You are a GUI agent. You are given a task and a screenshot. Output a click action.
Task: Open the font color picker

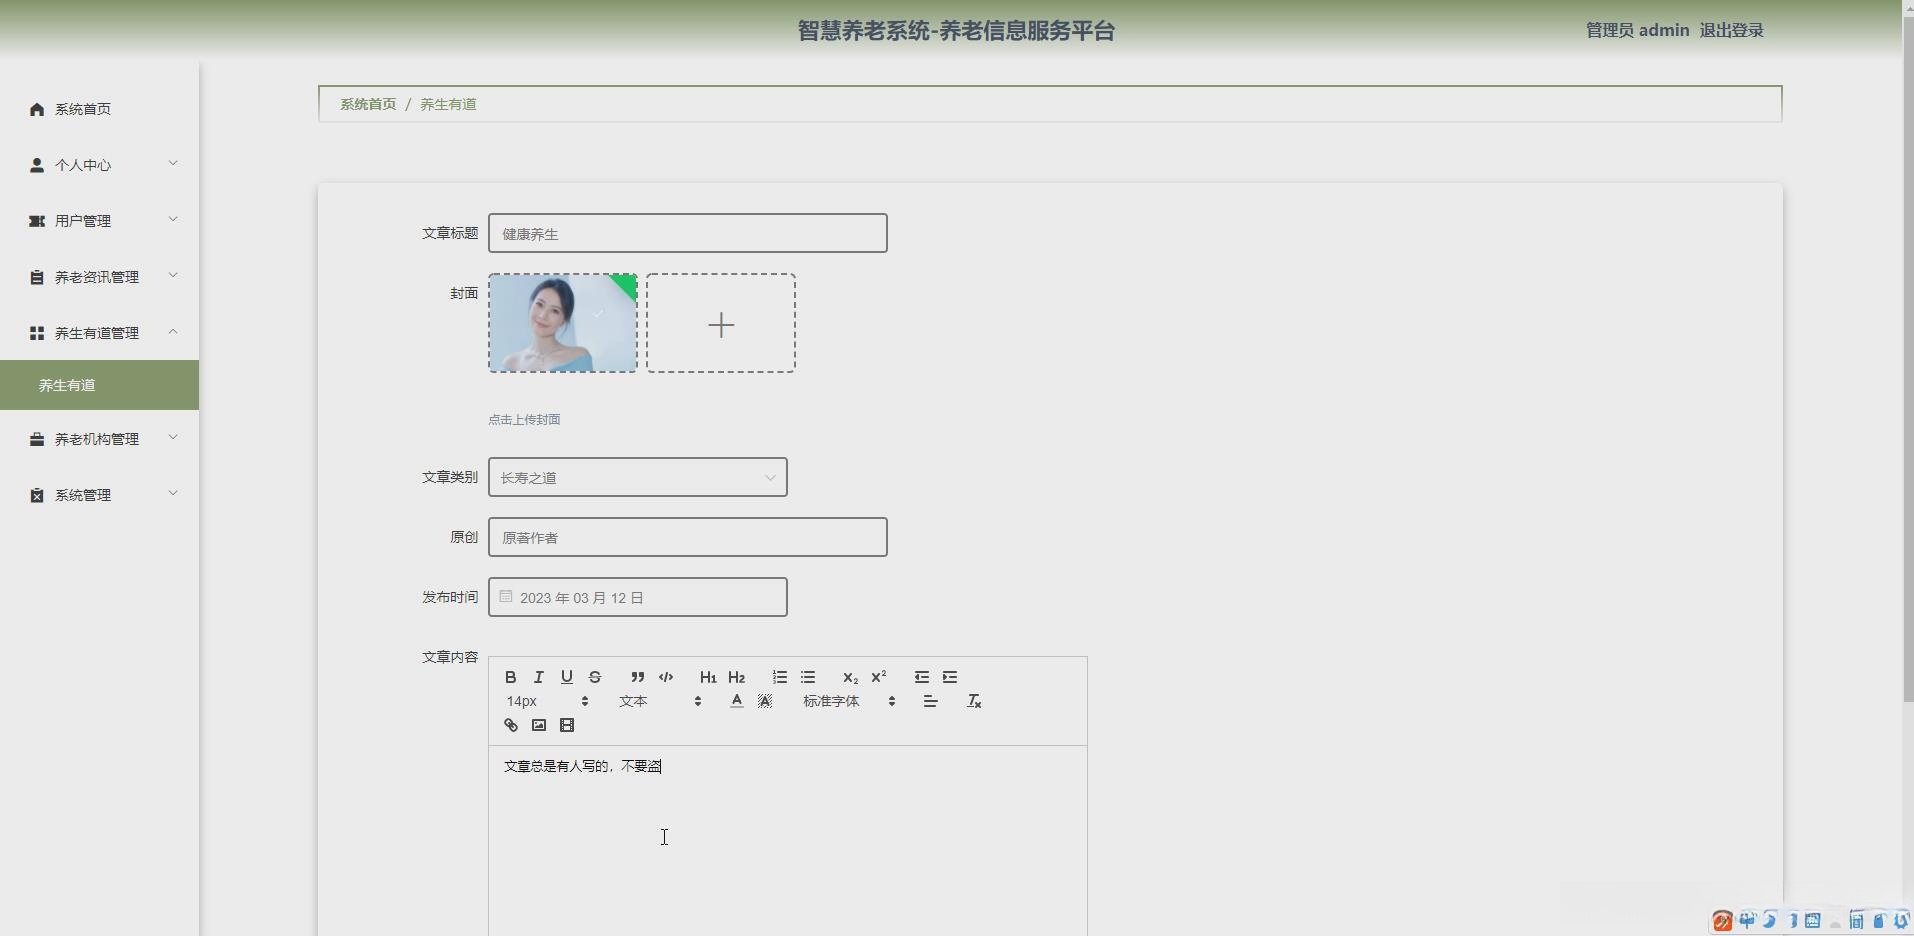pos(736,700)
